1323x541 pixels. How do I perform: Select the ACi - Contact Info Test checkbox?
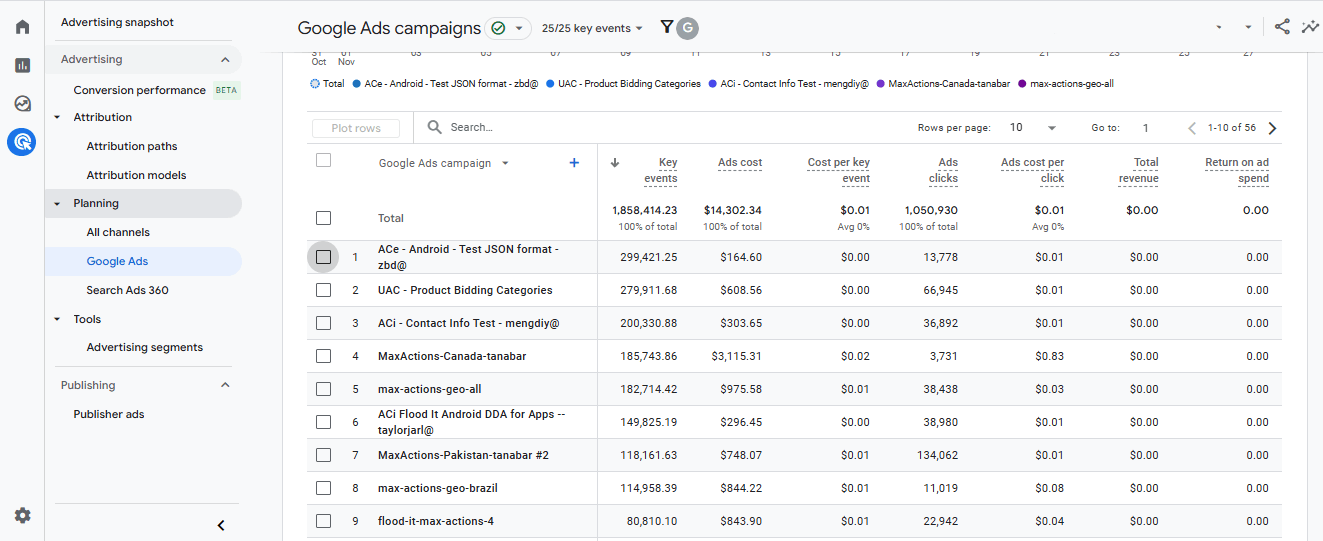(x=323, y=323)
